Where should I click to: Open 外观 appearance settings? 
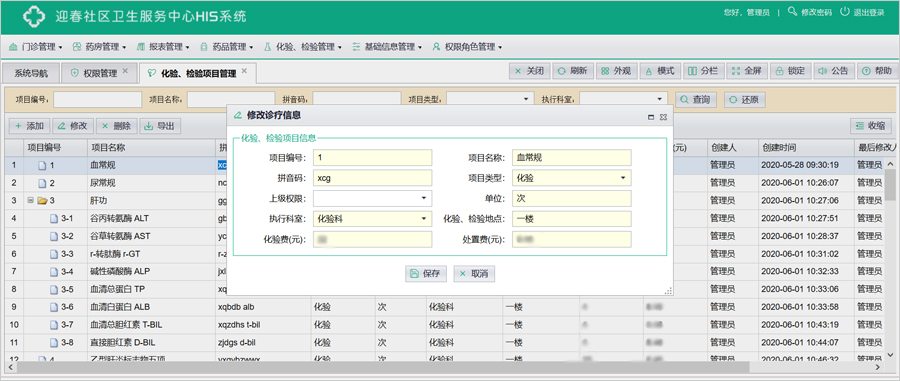pos(615,71)
